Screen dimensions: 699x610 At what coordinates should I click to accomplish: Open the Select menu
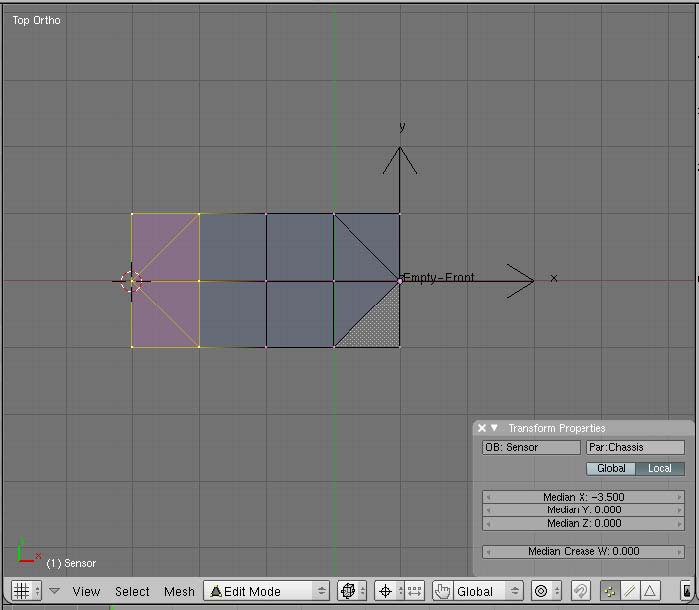(132, 591)
